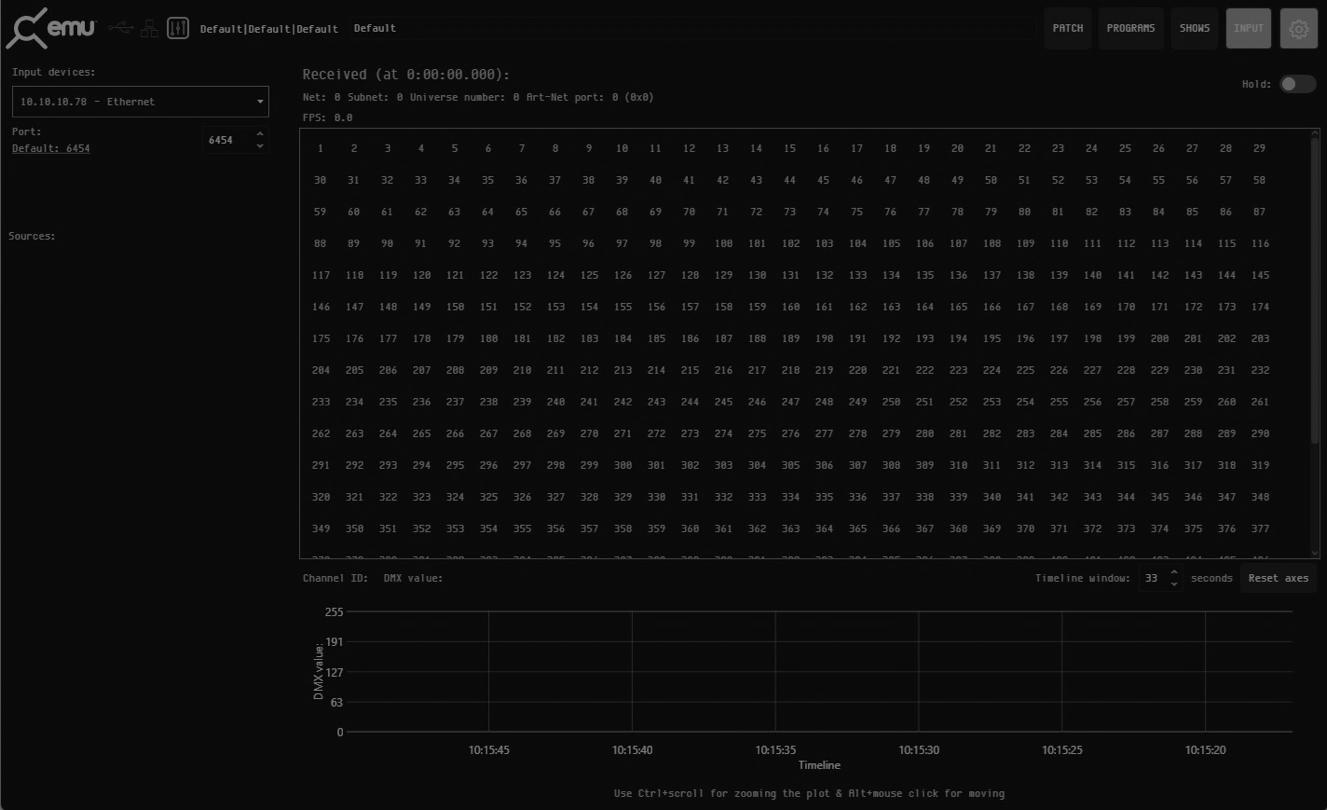Open the Input devices dropdown

(x=140, y=101)
